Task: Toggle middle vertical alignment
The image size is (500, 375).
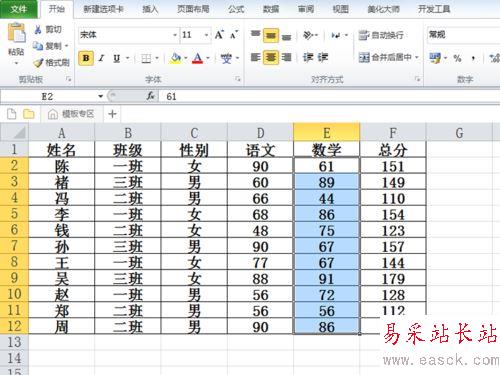Action: (x=271, y=35)
